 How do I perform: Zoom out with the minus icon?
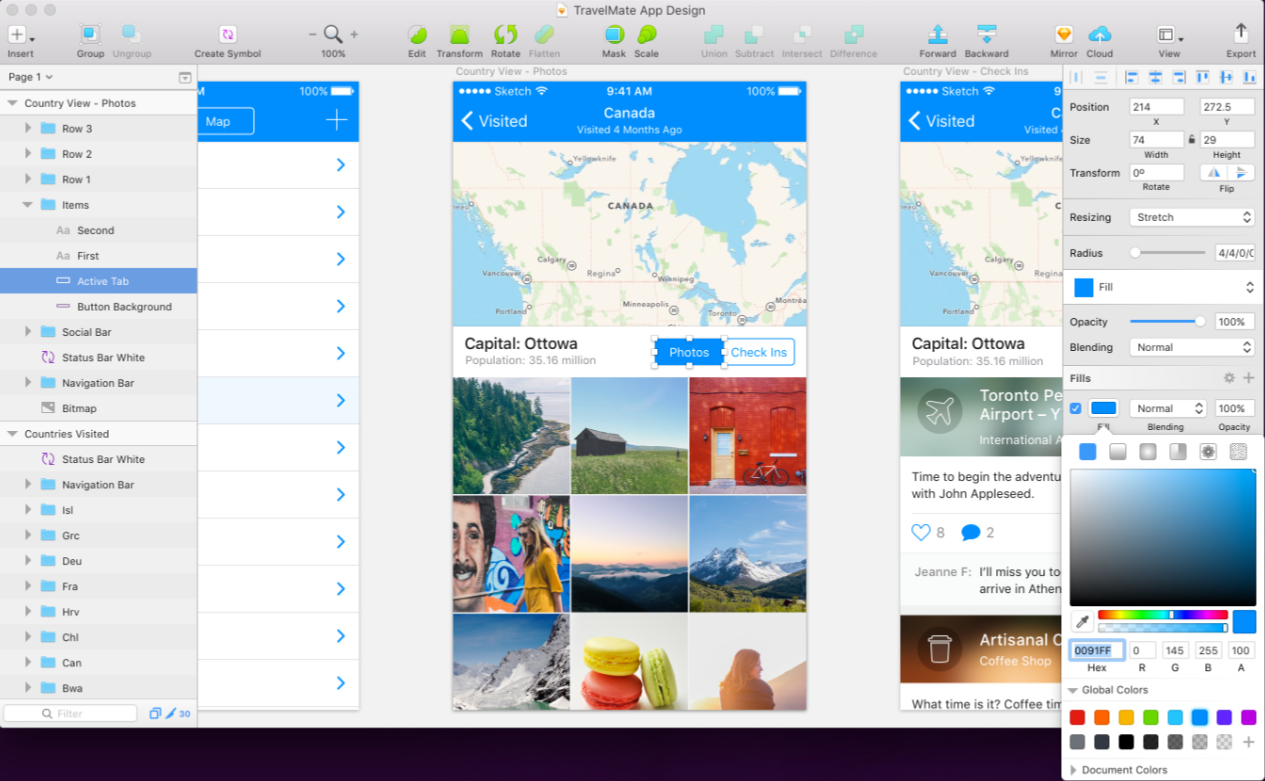point(313,34)
